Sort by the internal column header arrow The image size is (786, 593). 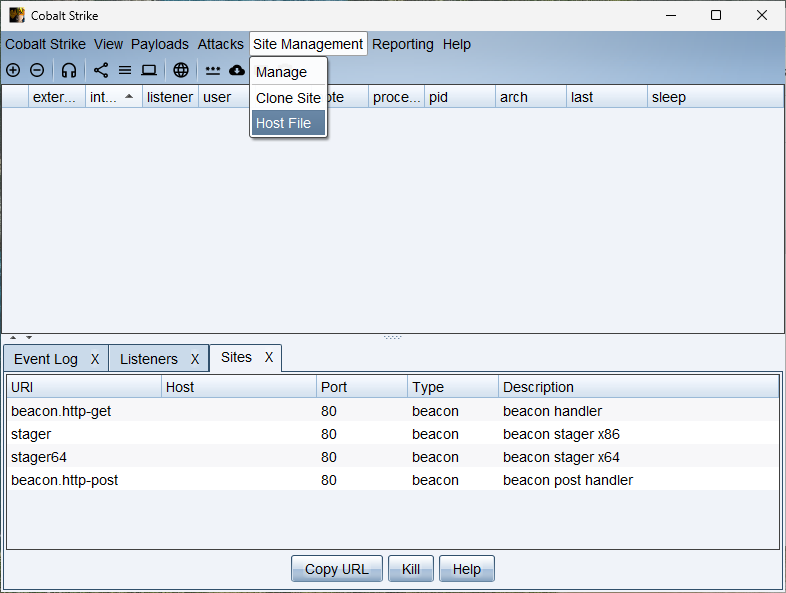tap(128, 97)
